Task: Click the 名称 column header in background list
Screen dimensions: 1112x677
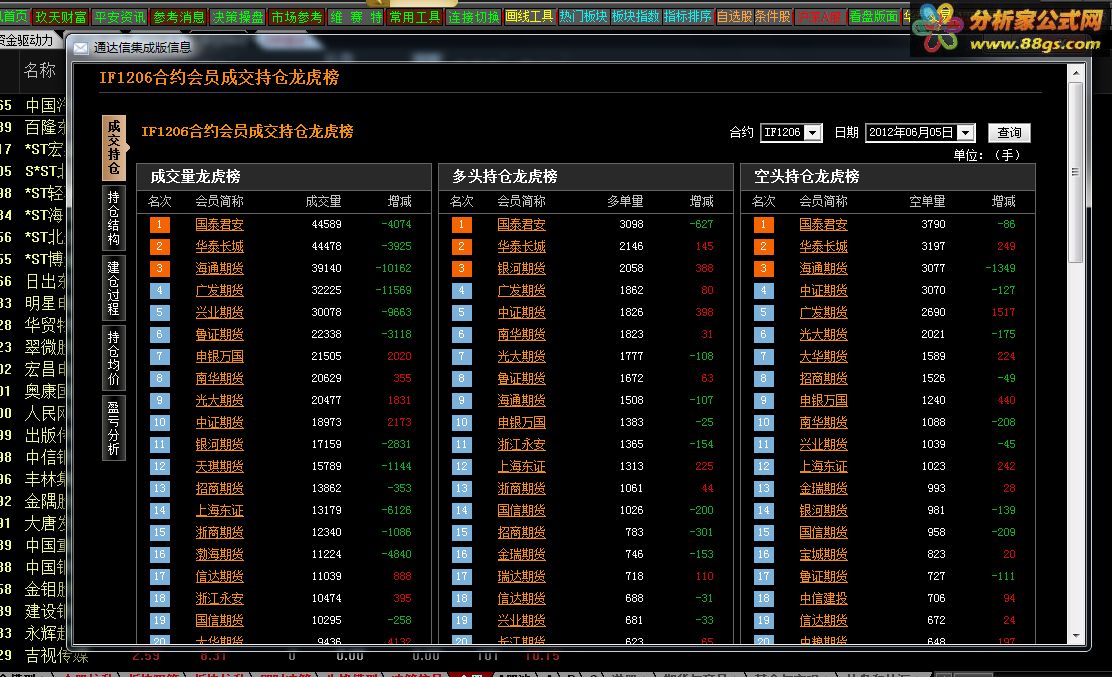Action: (40, 70)
